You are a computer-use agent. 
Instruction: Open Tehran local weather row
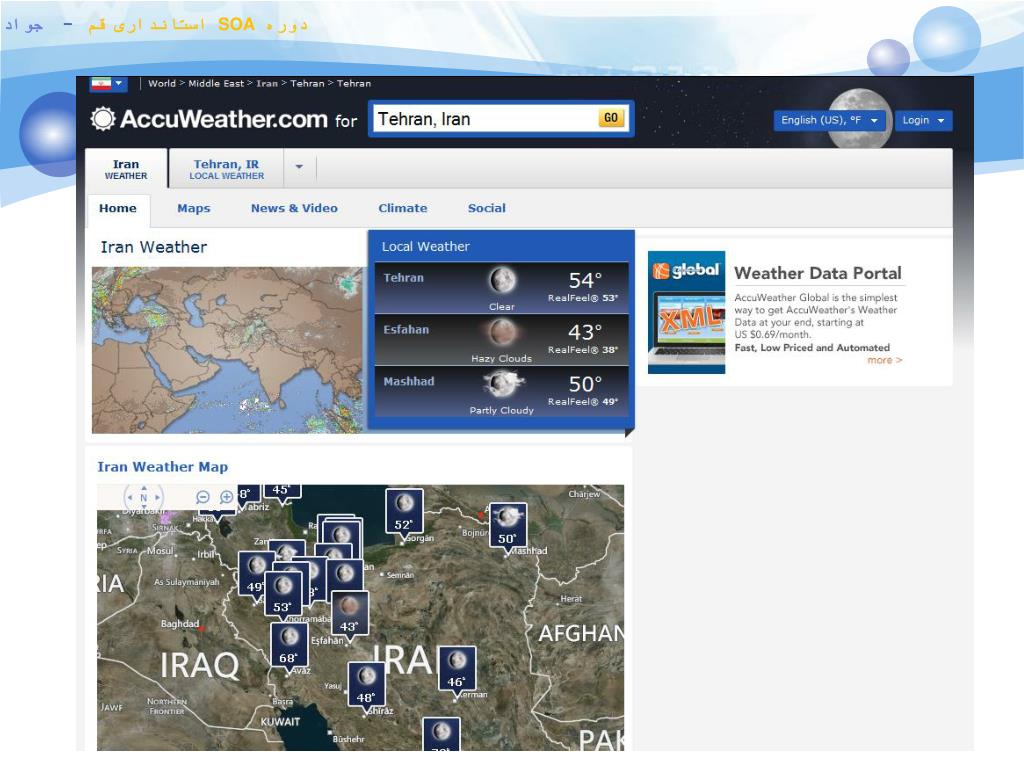point(502,288)
